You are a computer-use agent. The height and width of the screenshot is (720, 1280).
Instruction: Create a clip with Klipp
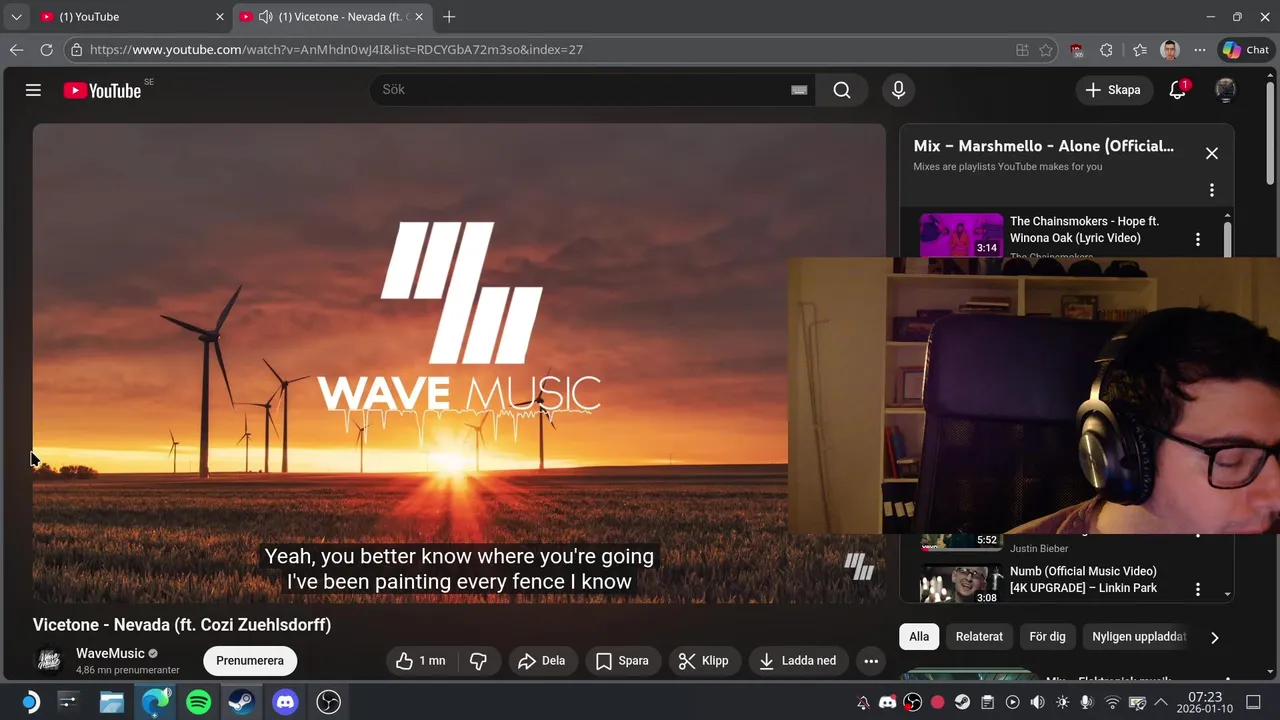point(703,661)
